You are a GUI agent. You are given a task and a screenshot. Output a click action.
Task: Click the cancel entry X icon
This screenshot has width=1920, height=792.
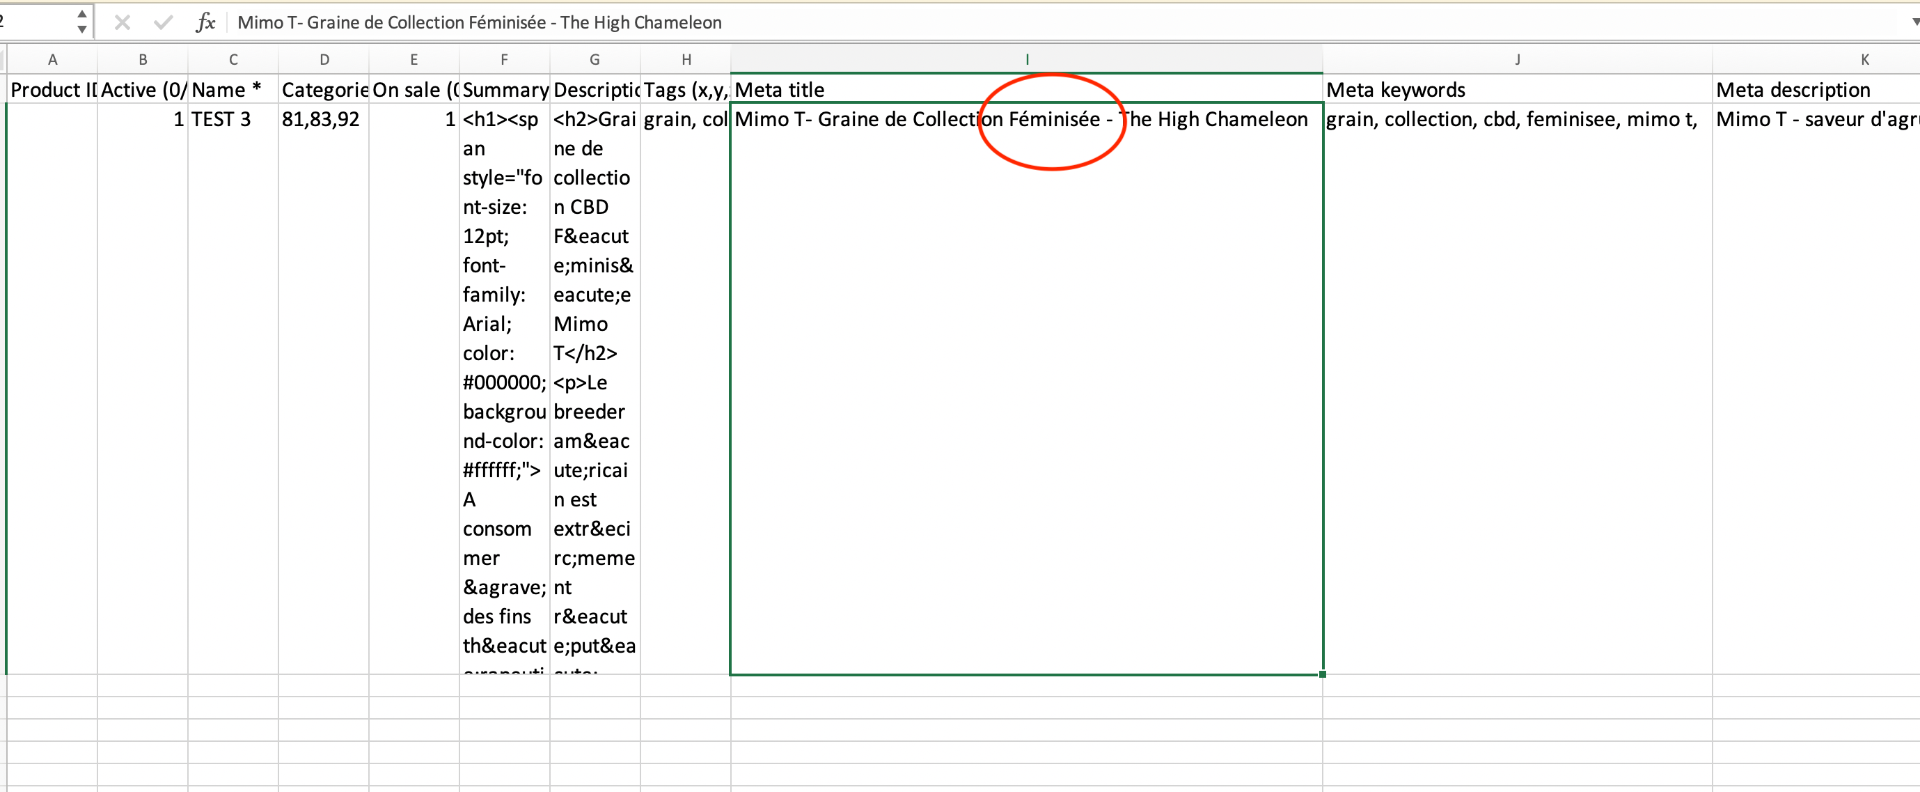click(122, 22)
